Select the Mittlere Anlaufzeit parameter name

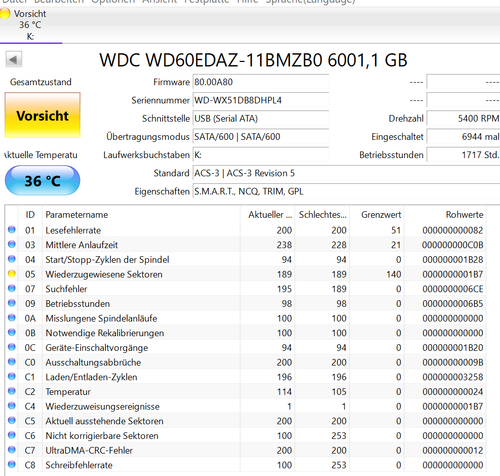pyautogui.click(x=82, y=245)
